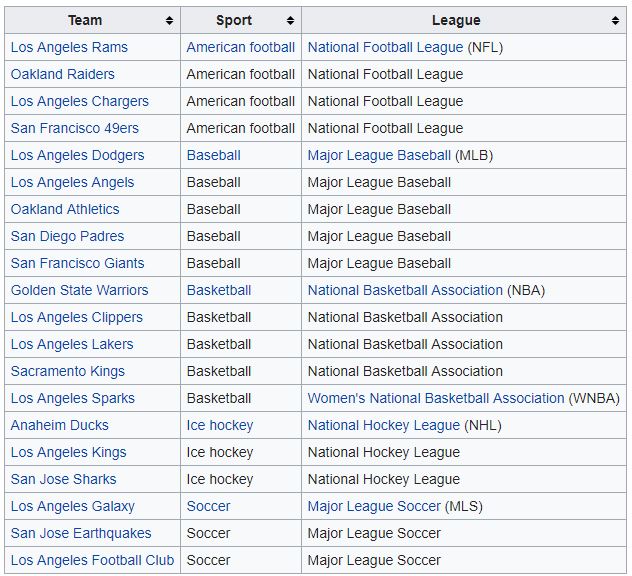This screenshot has height=576, width=632.
Task: Open the Los Angeles Galaxy link
Action: click(73, 506)
